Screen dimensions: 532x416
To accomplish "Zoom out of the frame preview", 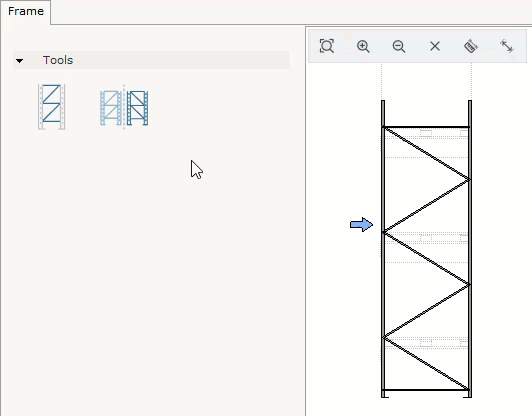I will [399, 46].
